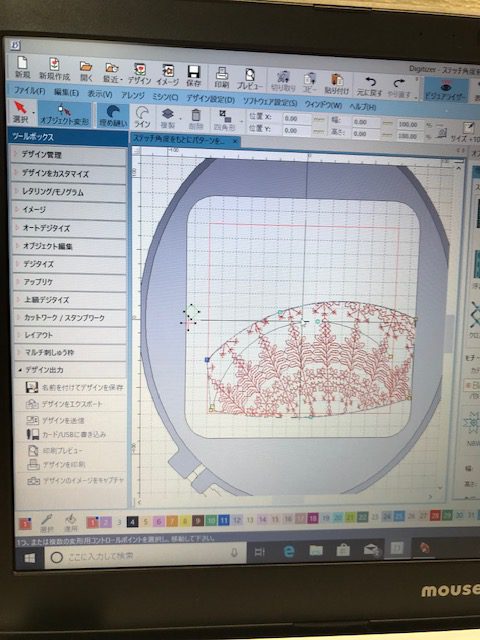Click カード/USBに書き込み
Viewport: 480px width, 640px height.
[67, 434]
